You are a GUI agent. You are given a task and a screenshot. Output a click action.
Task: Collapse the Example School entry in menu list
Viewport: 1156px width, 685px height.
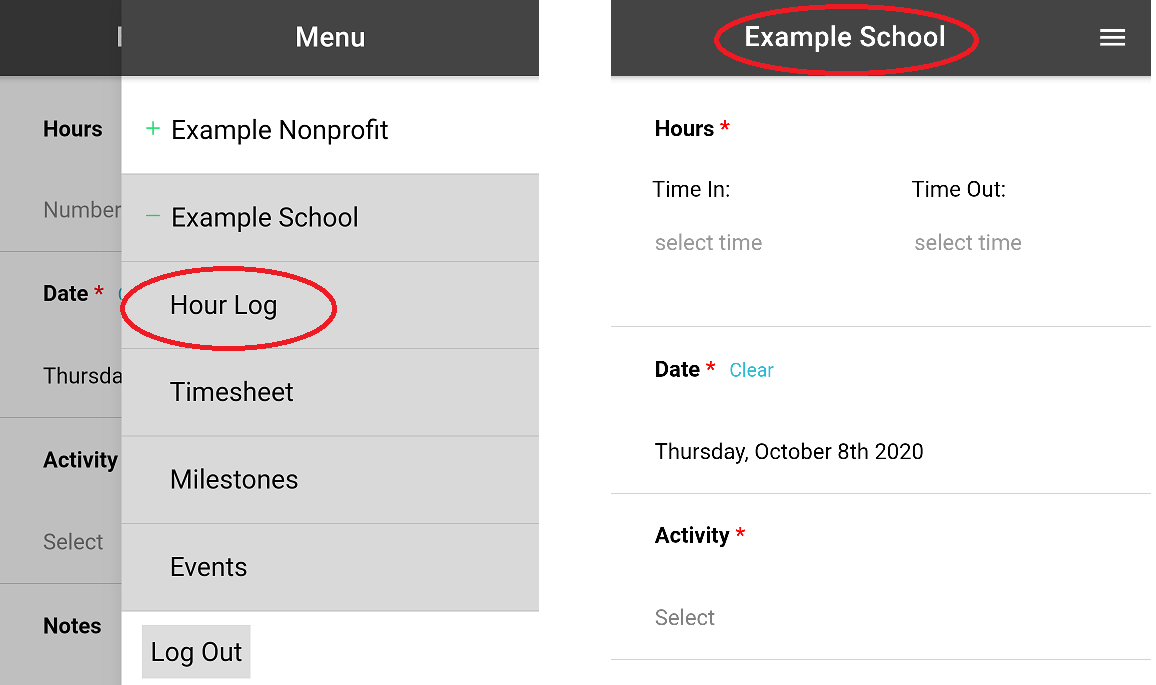point(264,218)
